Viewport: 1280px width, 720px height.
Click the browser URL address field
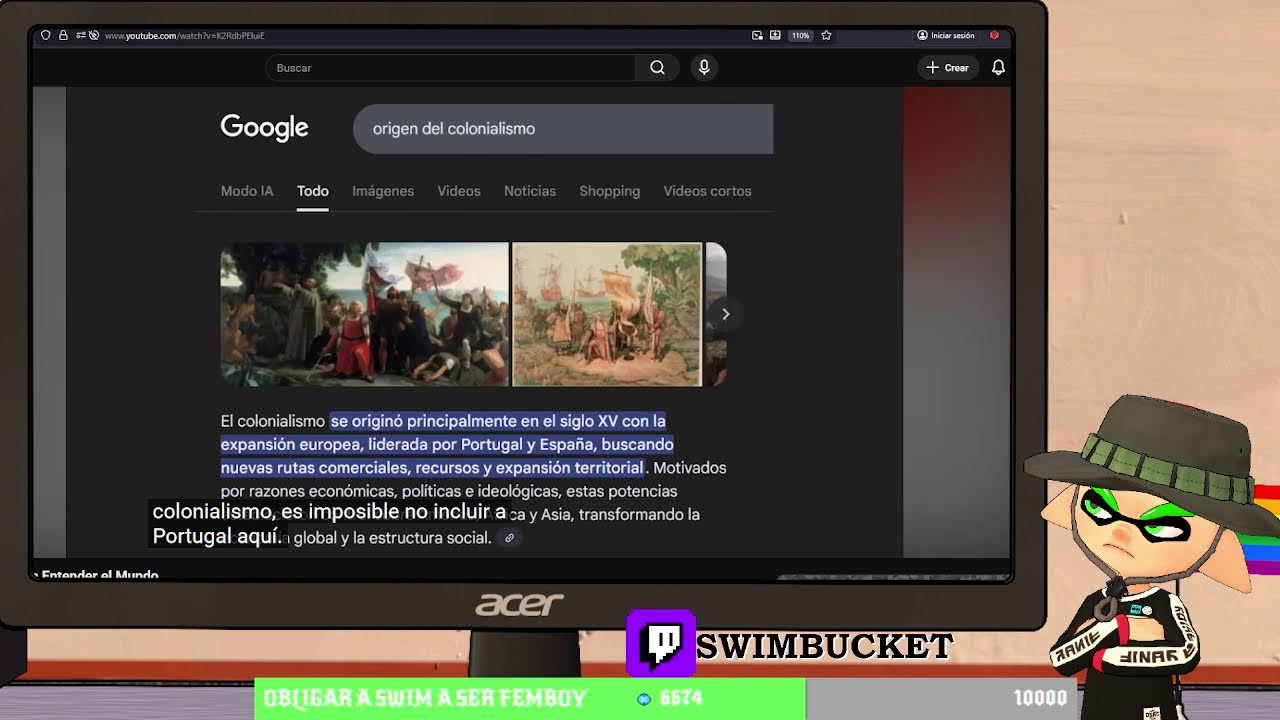point(184,35)
